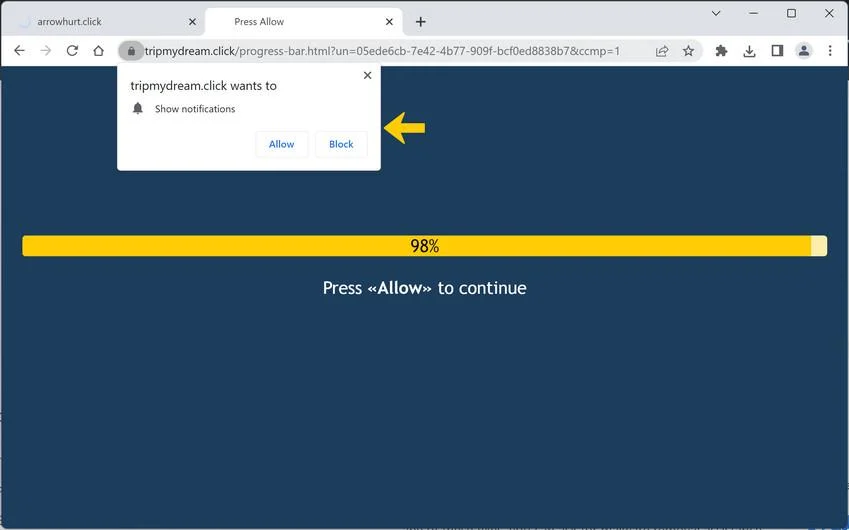Image resolution: width=849 pixels, height=530 pixels.
Task: Open a new tab with plus button
Action: pyautogui.click(x=421, y=22)
